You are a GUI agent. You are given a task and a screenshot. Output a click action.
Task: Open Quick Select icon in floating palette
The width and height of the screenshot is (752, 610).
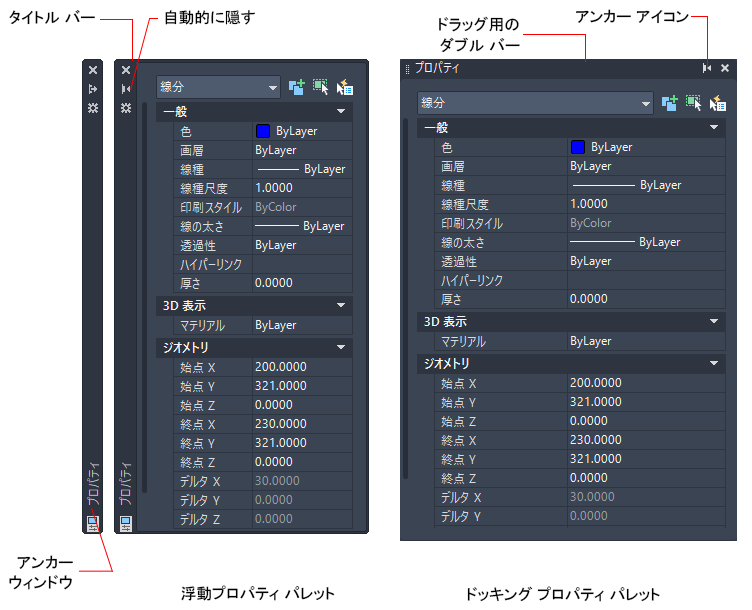tap(344, 87)
